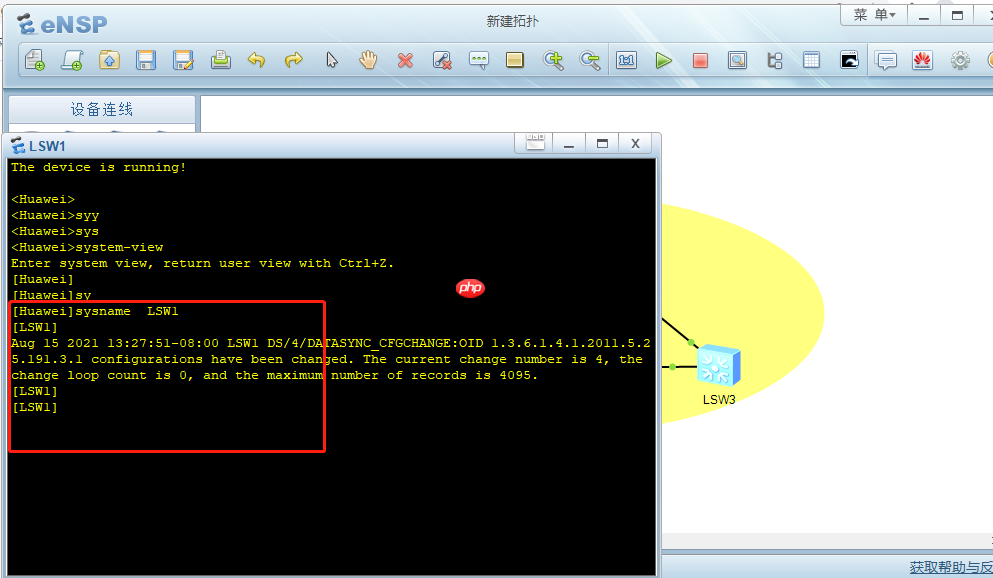Open the Huawei official website icon
This screenshot has width=993, height=578.
pos(923,60)
